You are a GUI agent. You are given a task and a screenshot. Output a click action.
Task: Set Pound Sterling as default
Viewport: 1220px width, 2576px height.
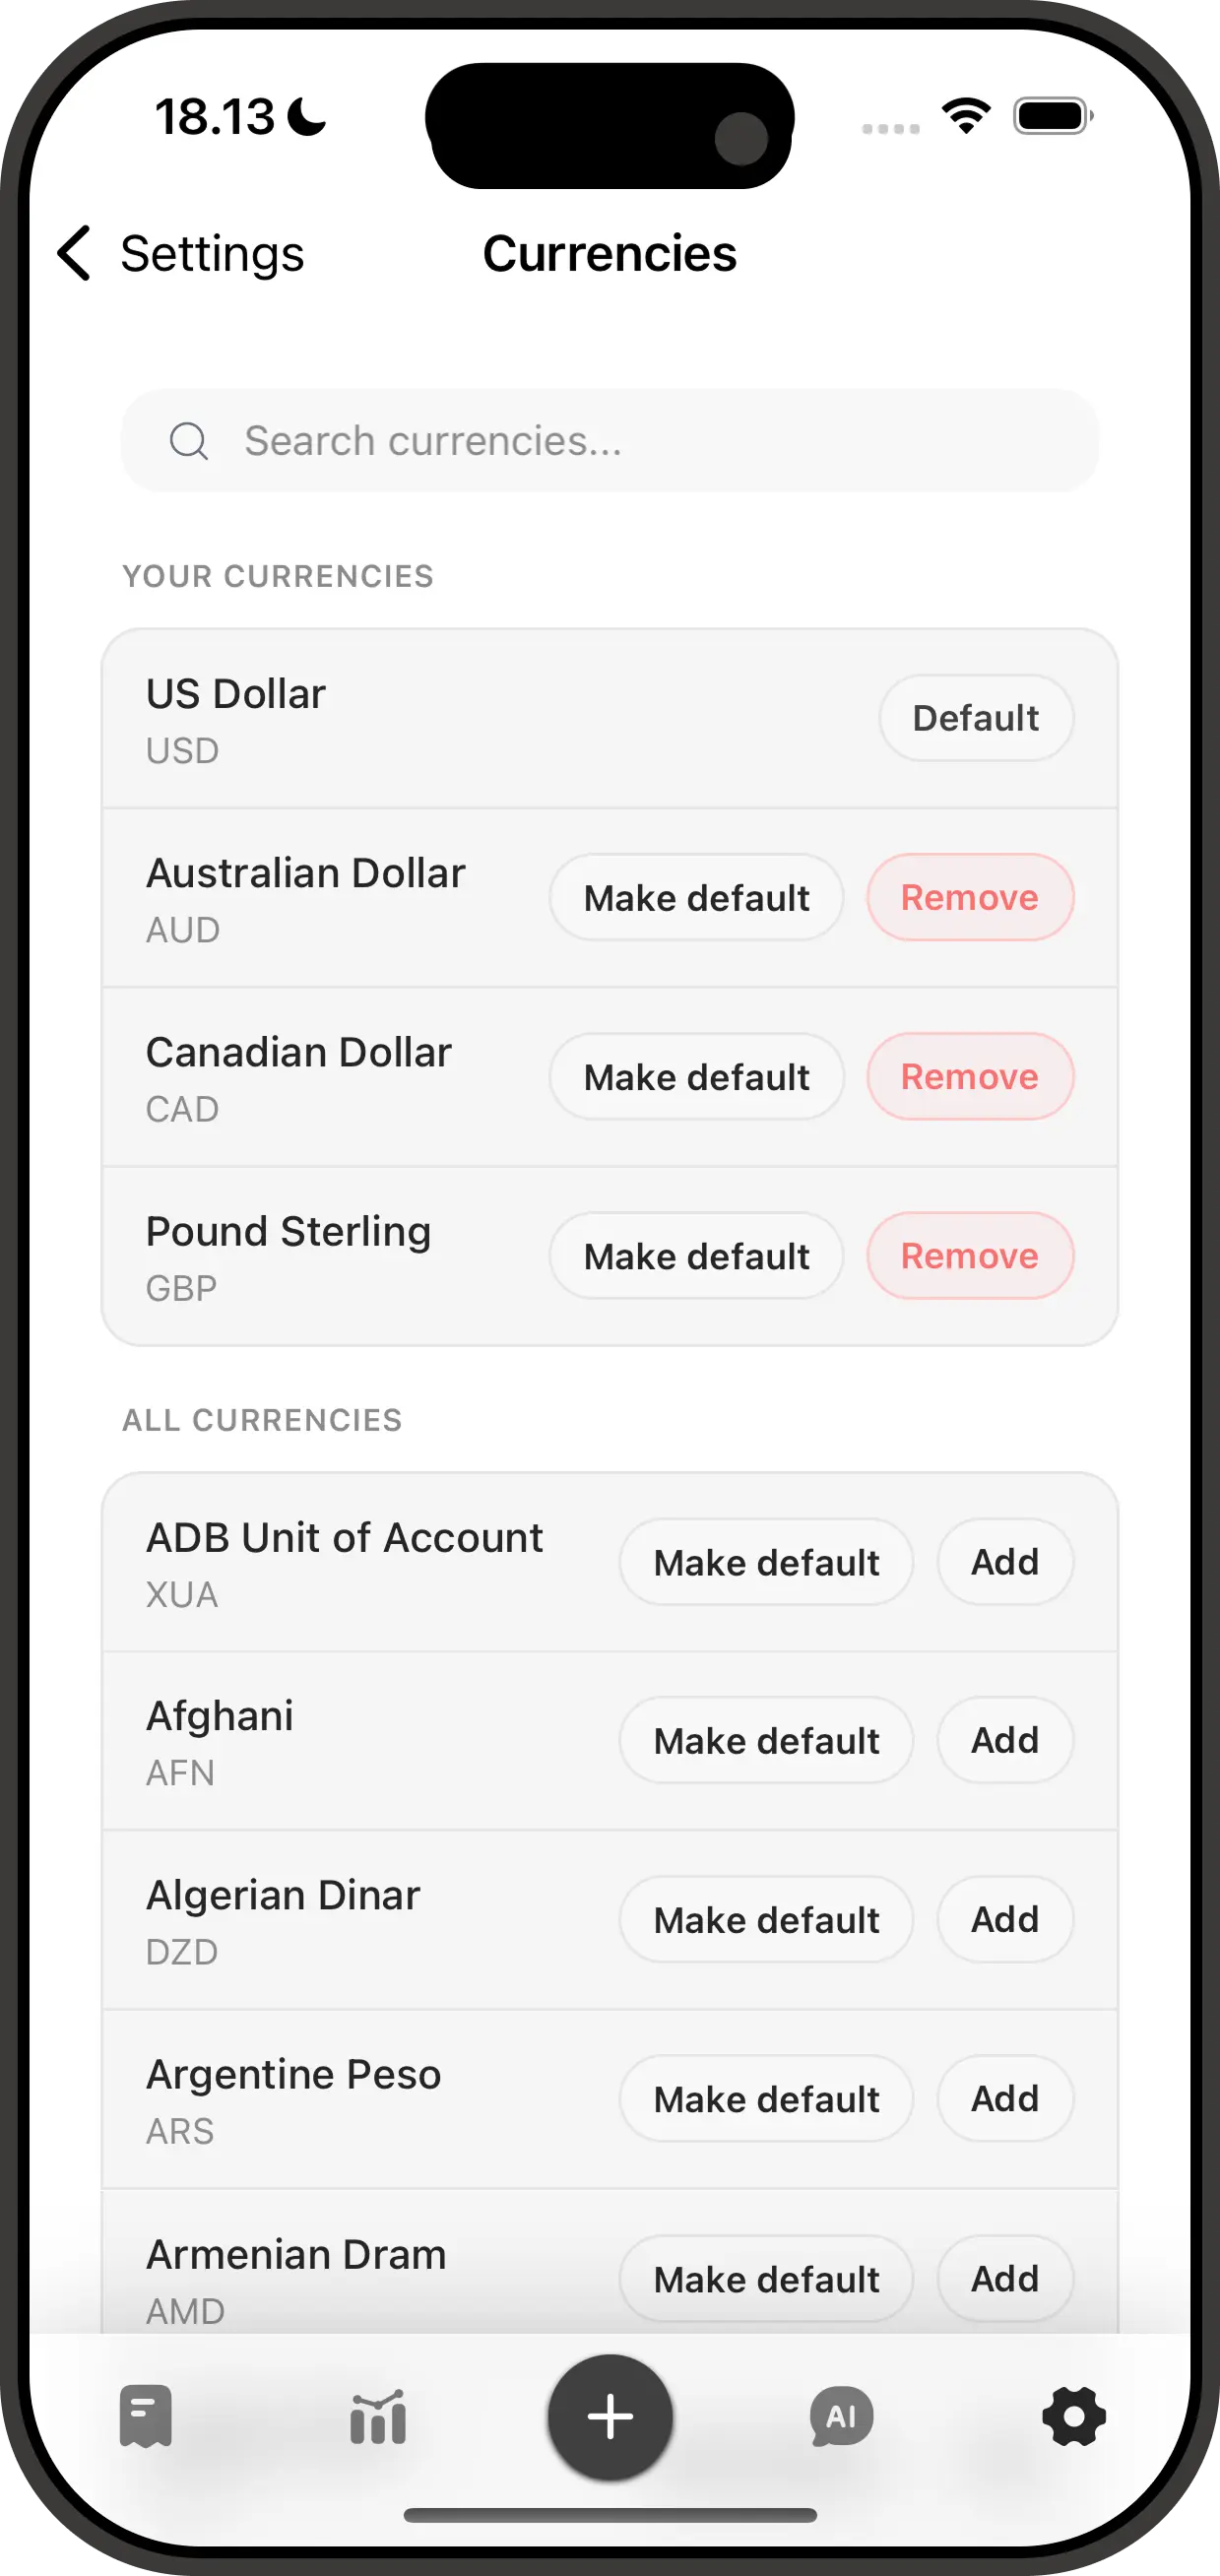coord(696,1256)
